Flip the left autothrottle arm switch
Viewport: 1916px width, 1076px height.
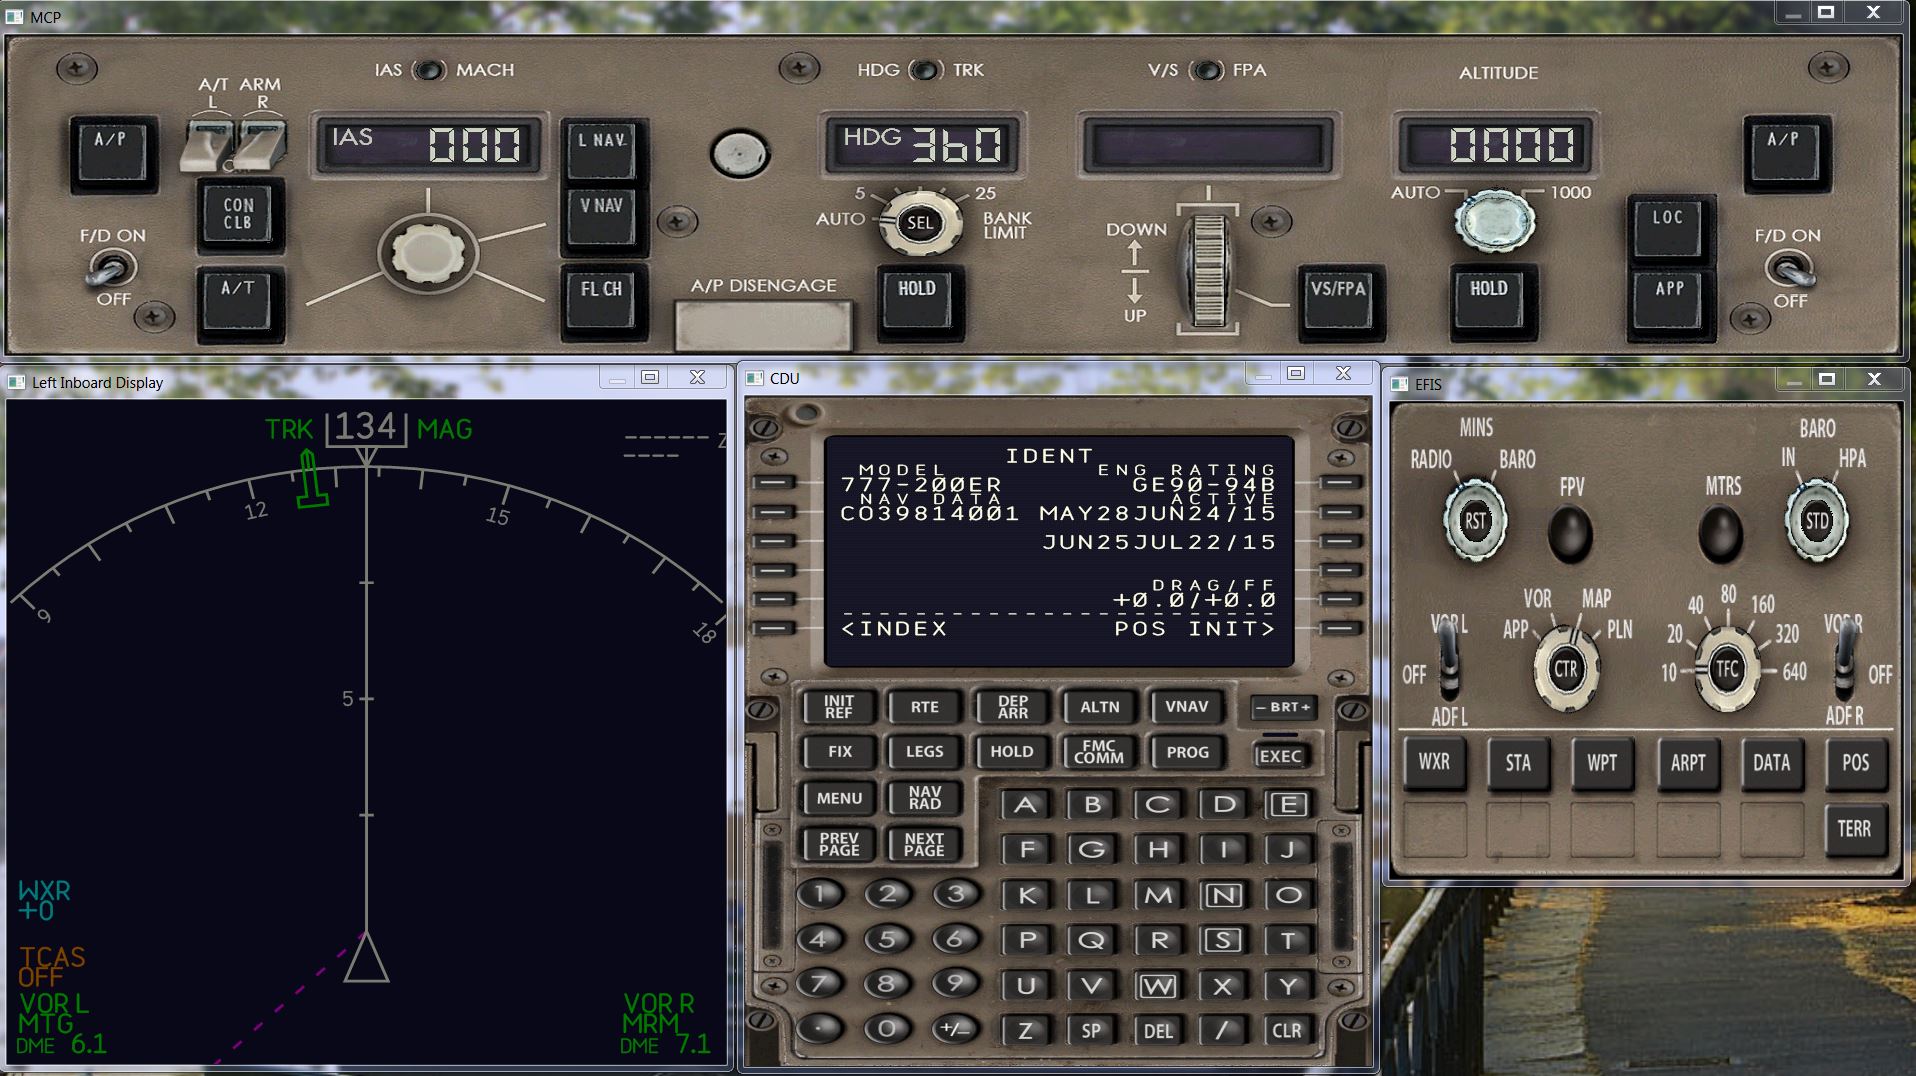[210, 143]
